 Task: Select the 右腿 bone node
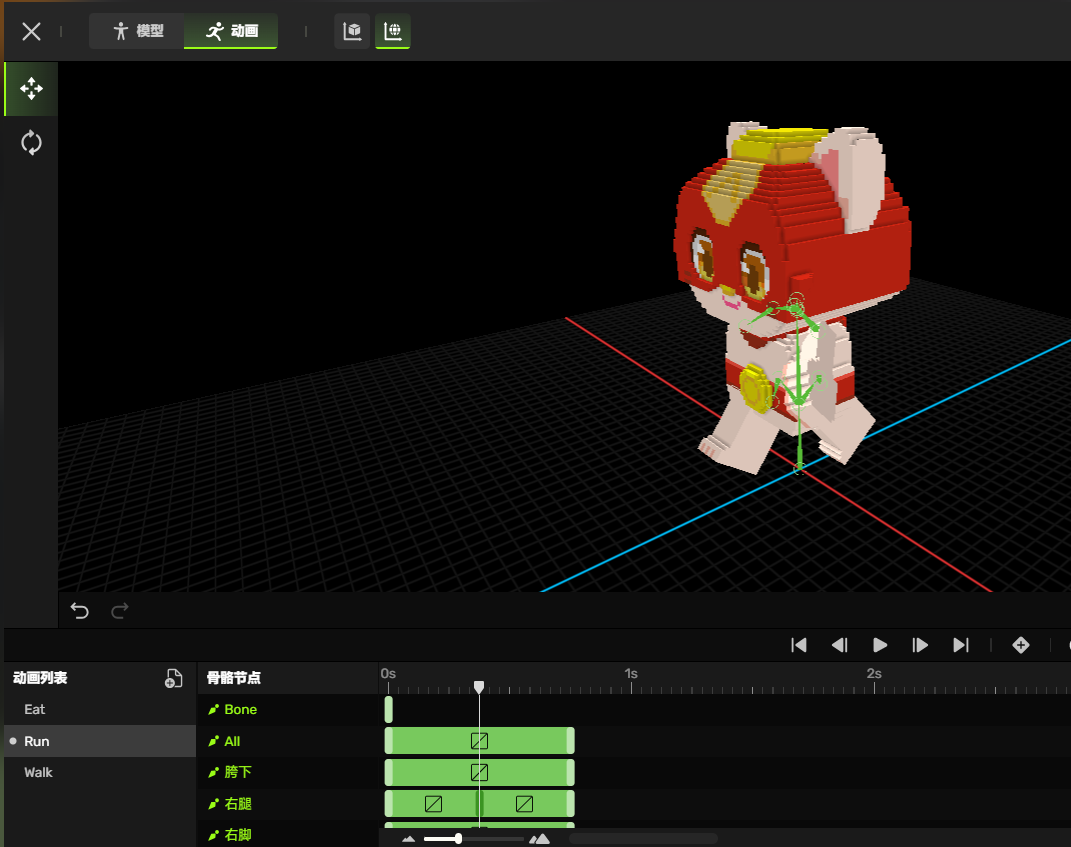click(x=287, y=804)
